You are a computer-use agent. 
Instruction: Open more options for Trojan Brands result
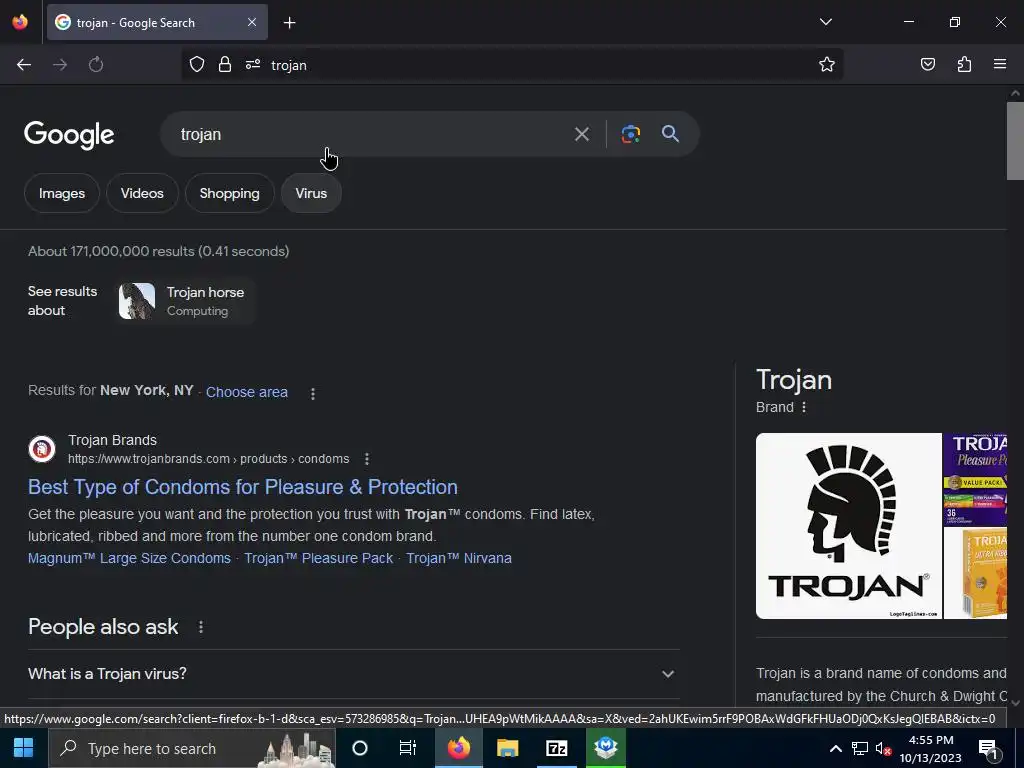pos(367,459)
